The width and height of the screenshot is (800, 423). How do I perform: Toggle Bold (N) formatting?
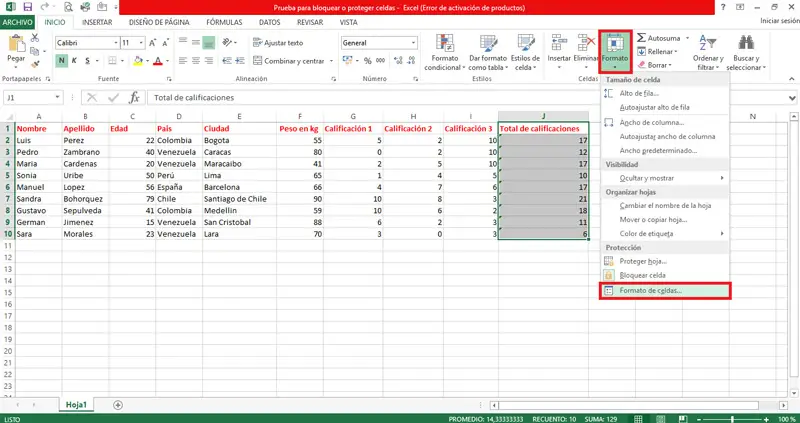tap(62, 61)
